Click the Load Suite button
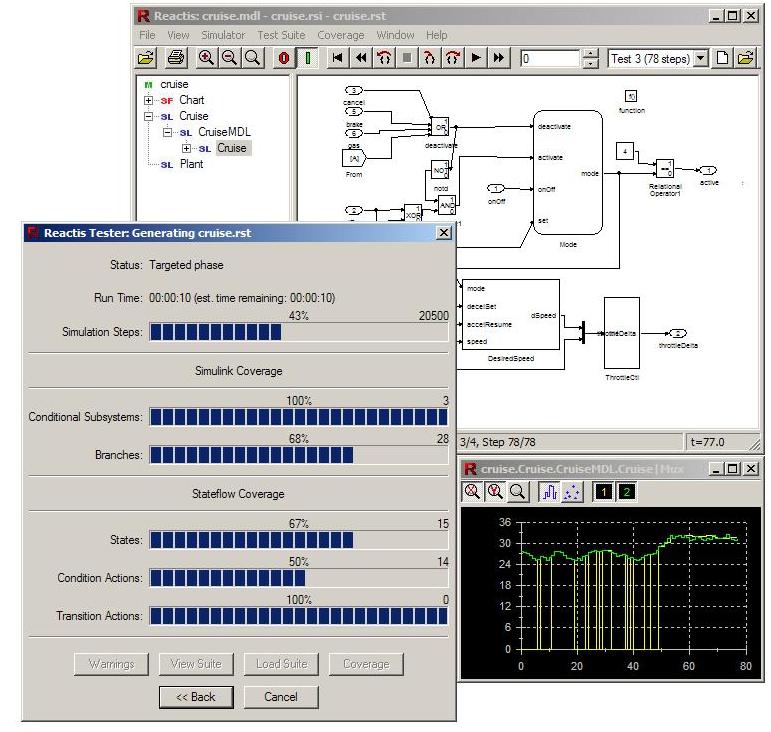Image resolution: width=771 pixels, height=732 pixels. point(281,664)
